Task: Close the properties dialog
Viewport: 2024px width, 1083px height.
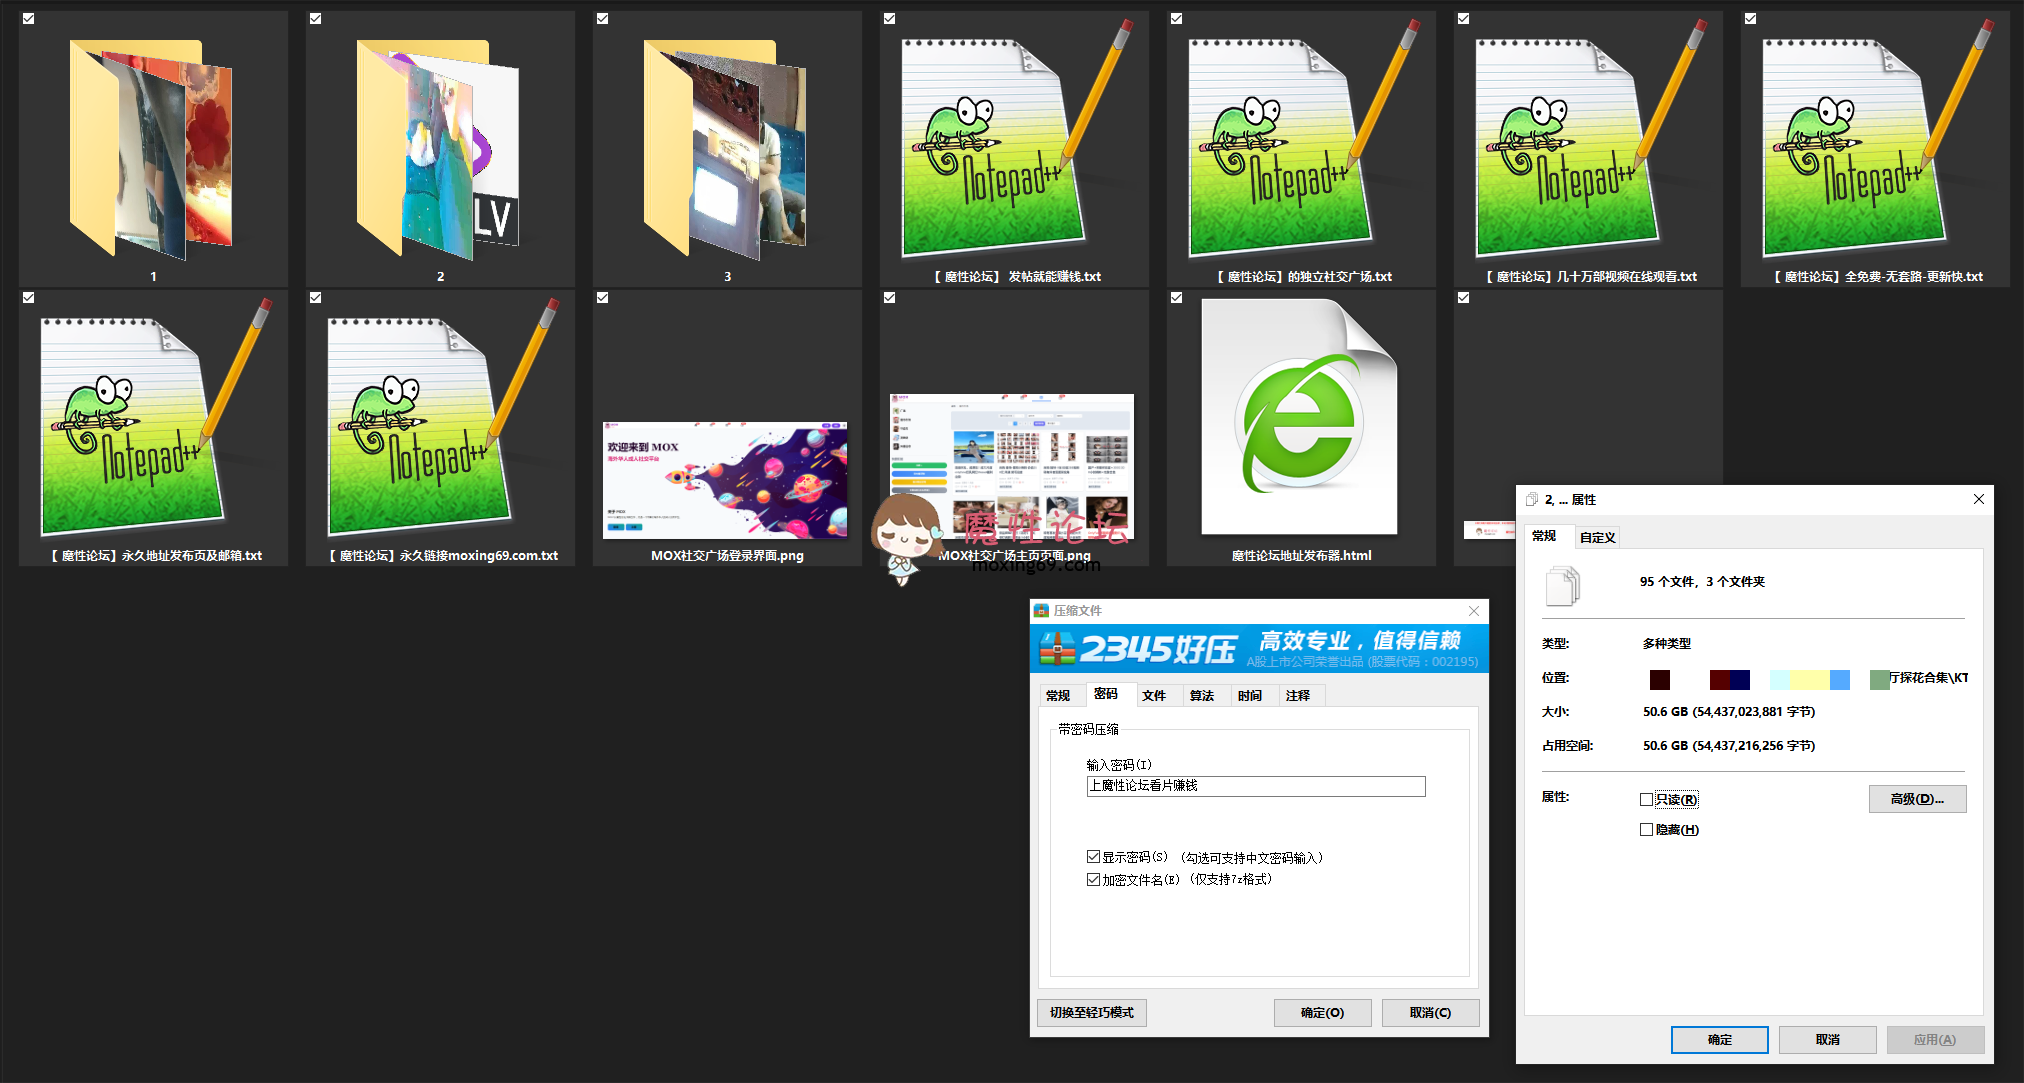Action: (1978, 499)
